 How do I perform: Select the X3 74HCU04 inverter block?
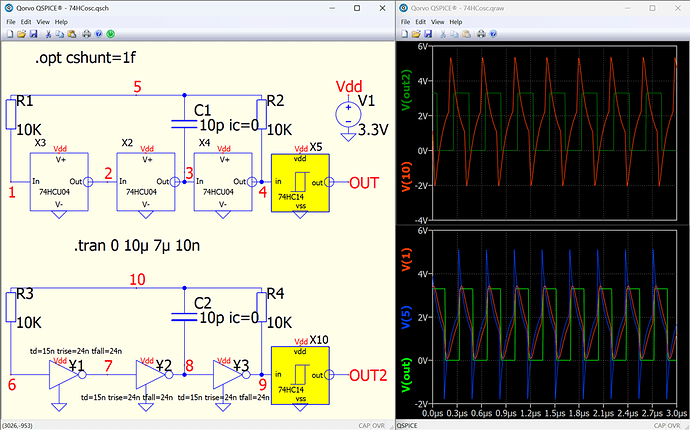59,182
